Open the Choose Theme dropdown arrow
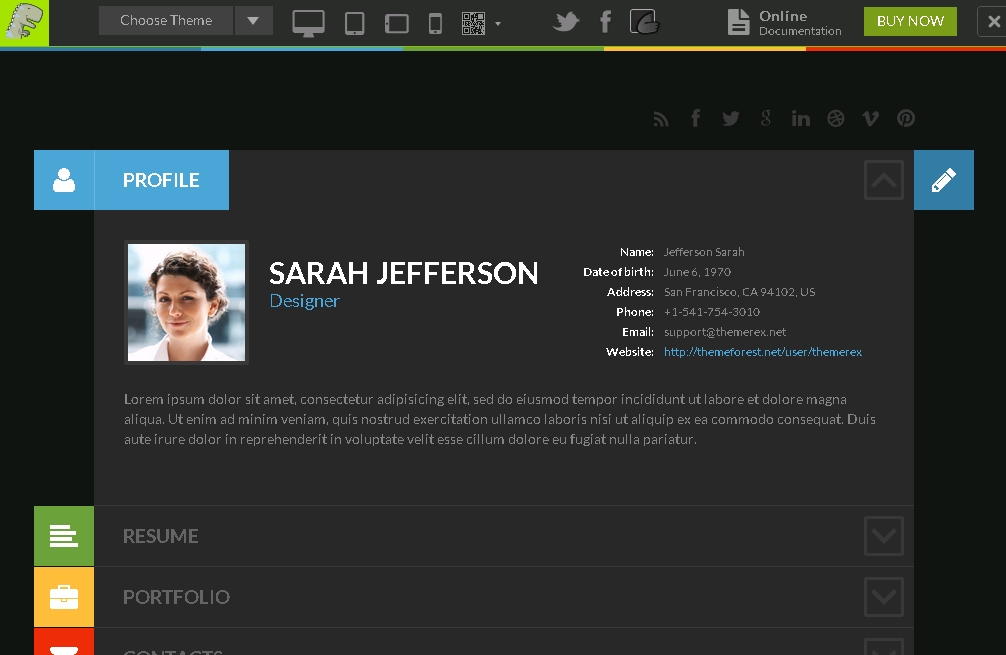This screenshot has height=655, width=1006. tap(253, 21)
